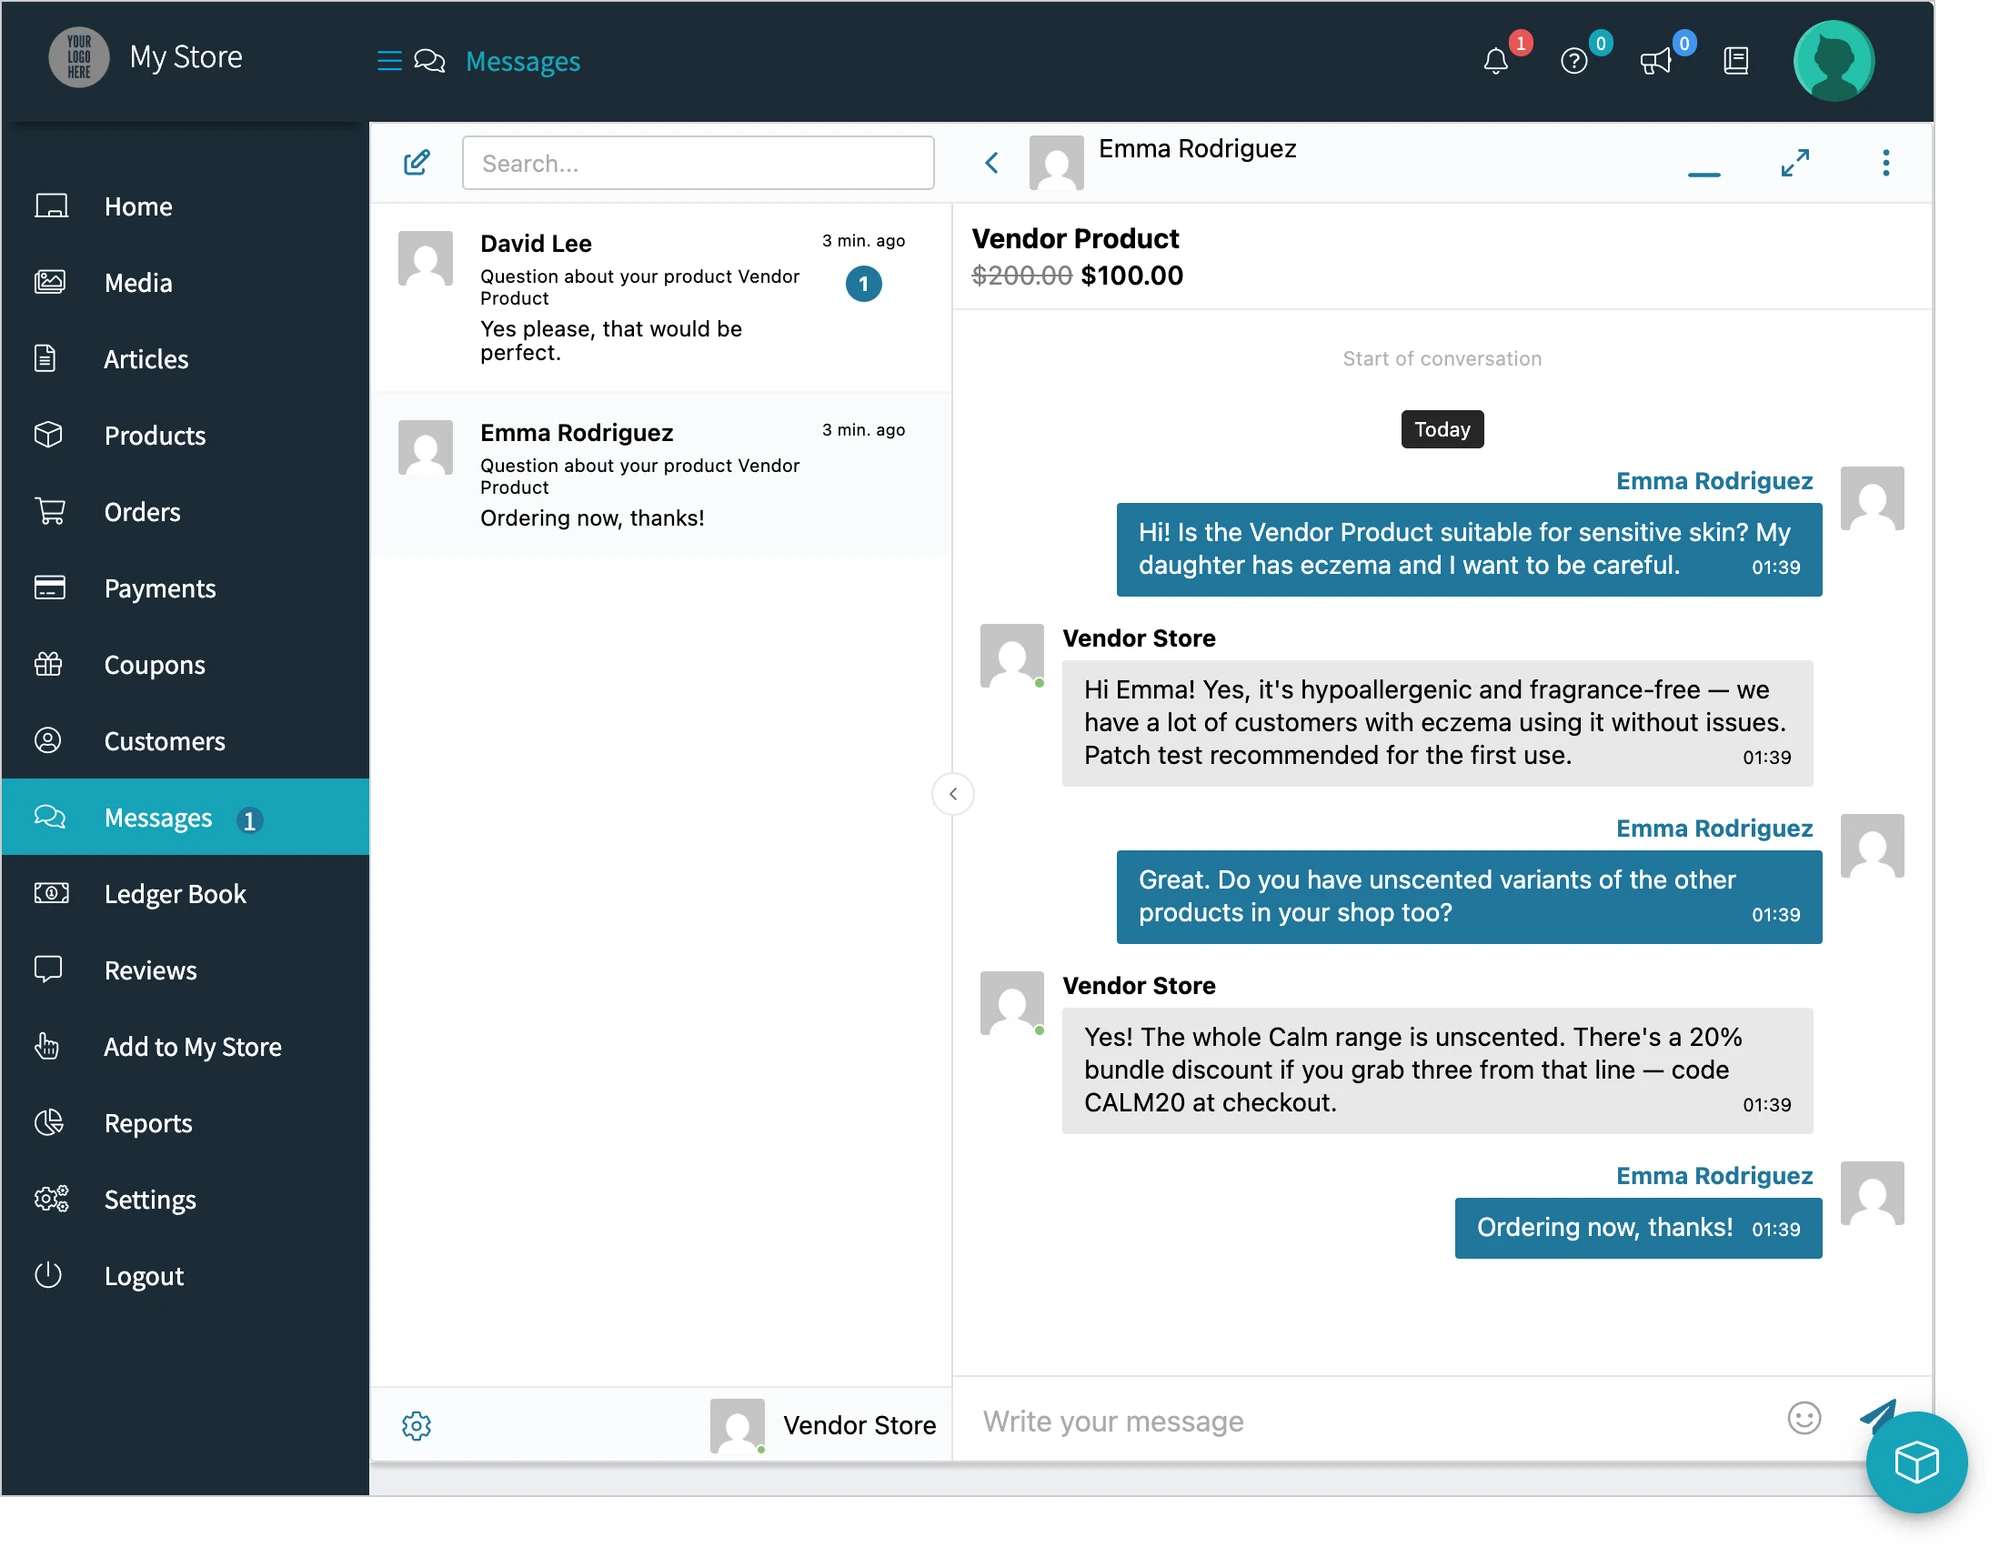This screenshot has width=2000, height=1547.
Task: Click the conversation search field
Action: click(698, 163)
